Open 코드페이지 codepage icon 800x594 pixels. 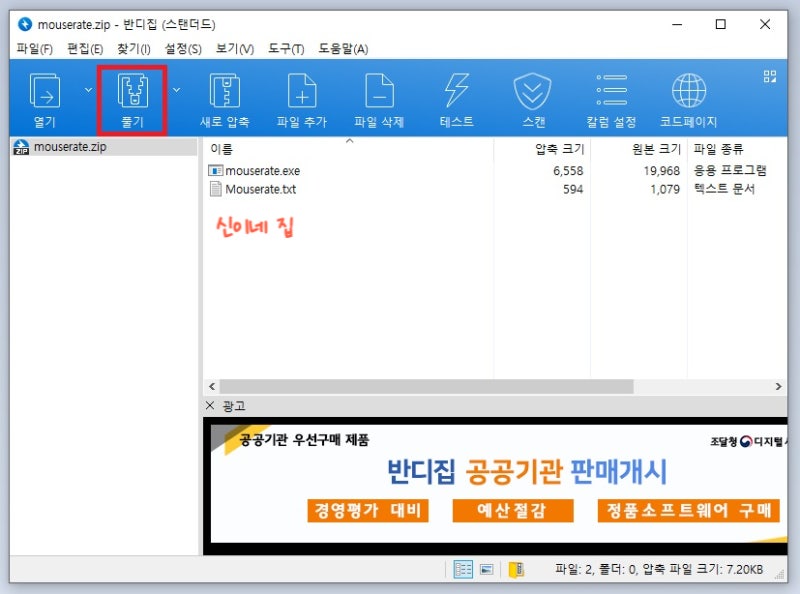point(688,98)
